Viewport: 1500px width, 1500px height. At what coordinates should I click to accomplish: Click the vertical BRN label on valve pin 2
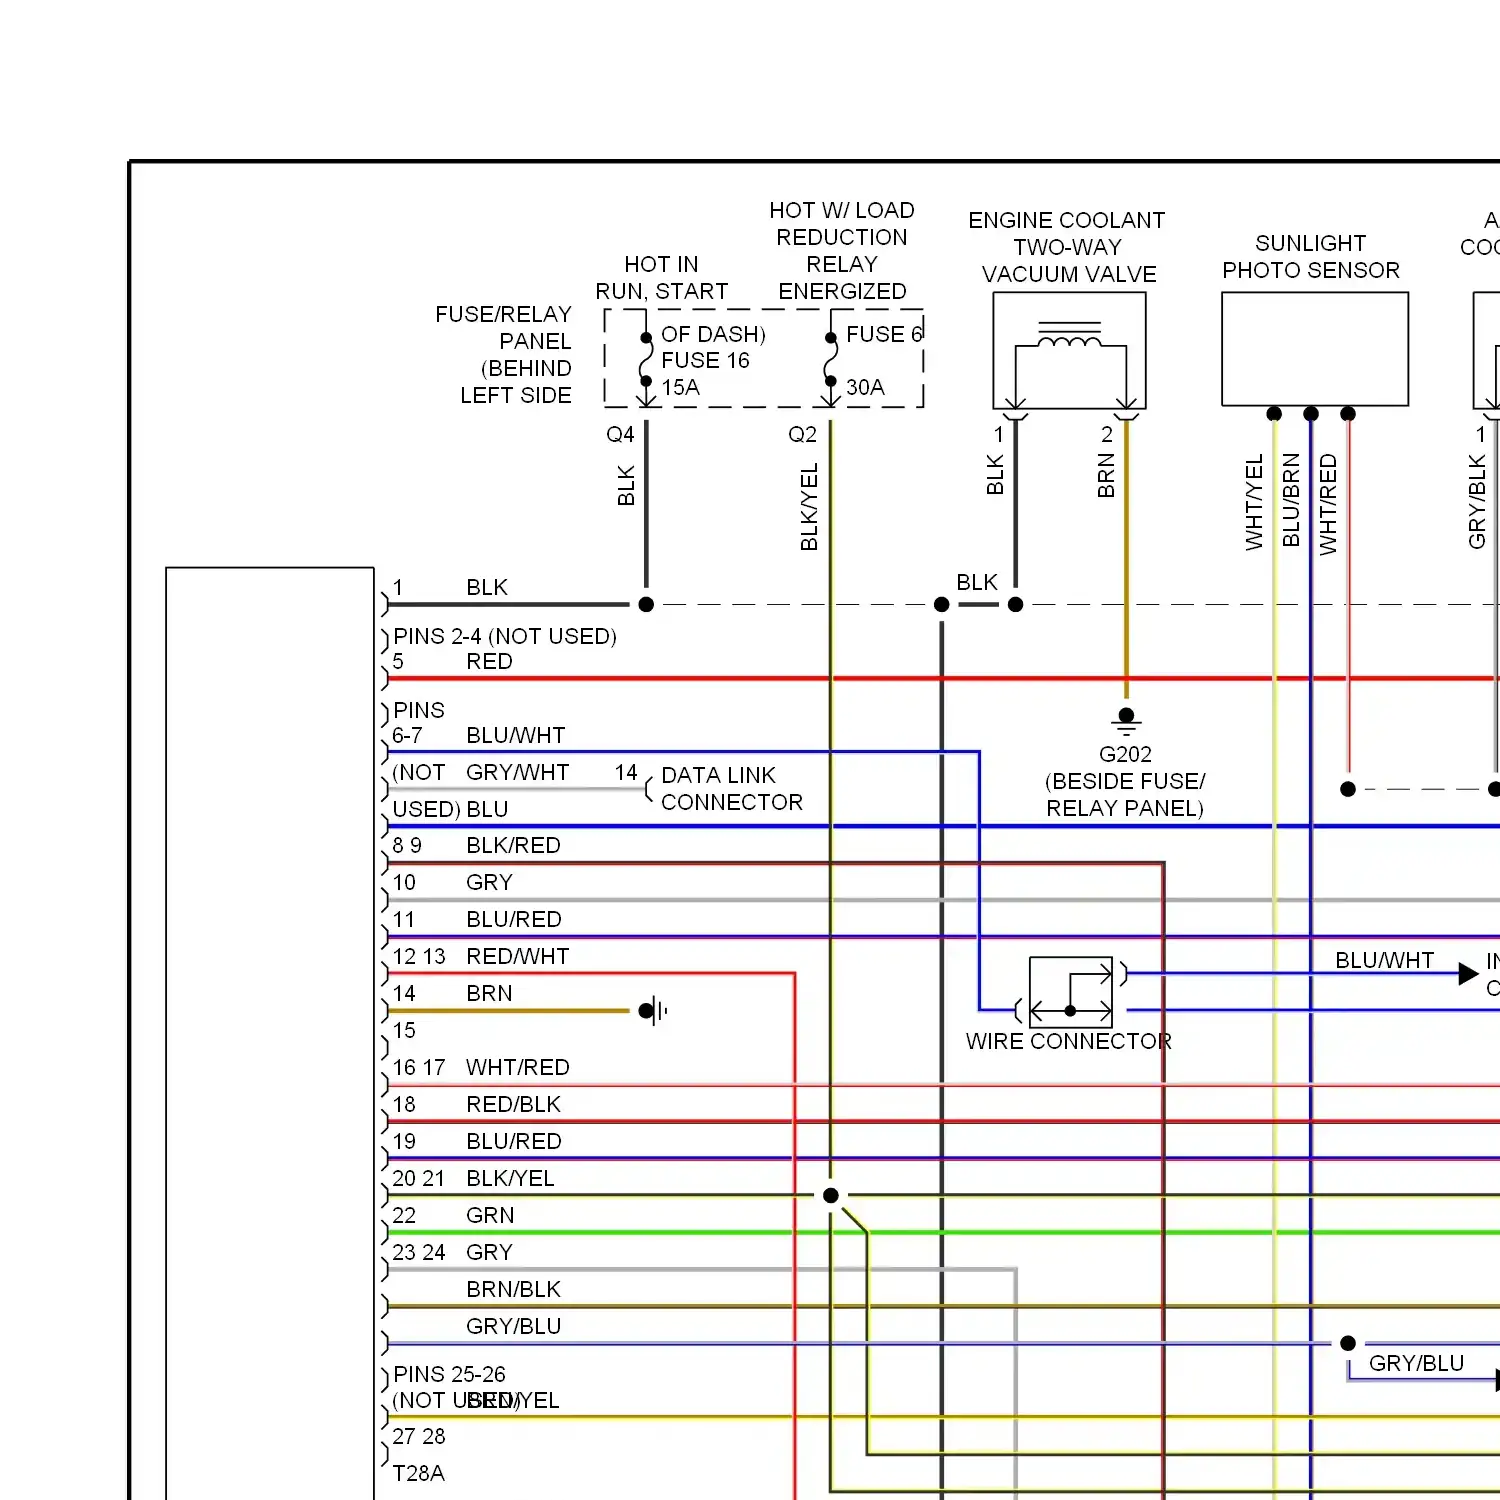click(1105, 476)
